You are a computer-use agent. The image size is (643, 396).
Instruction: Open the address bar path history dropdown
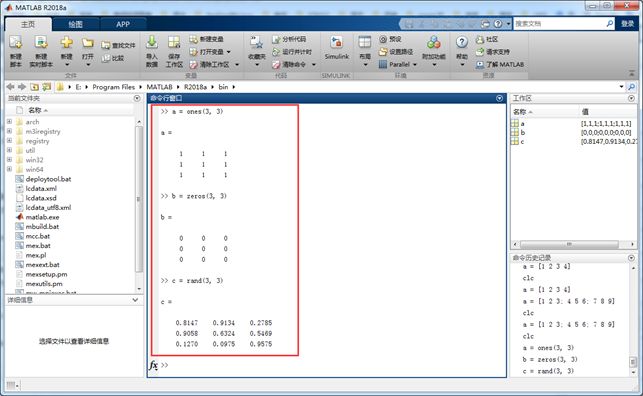(x=621, y=86)
